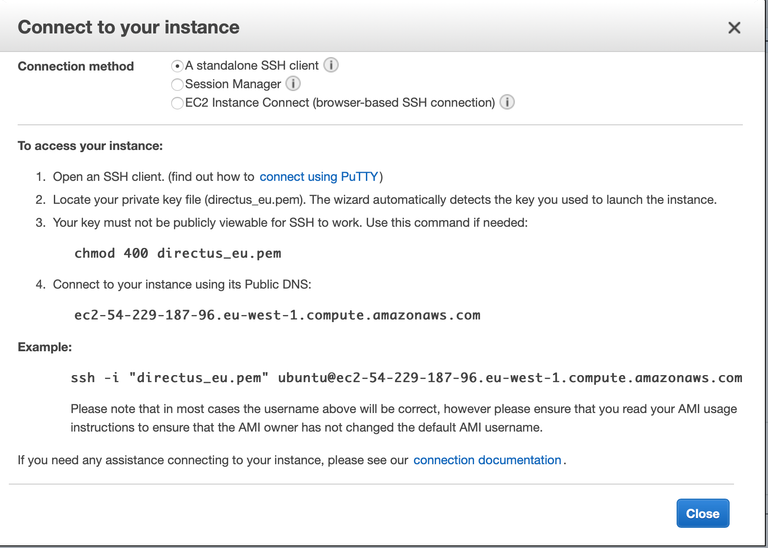The width and height of the screenshot is (768, 548).
Task: Choose the Session Manager radio button
Action: coord(178,85)
